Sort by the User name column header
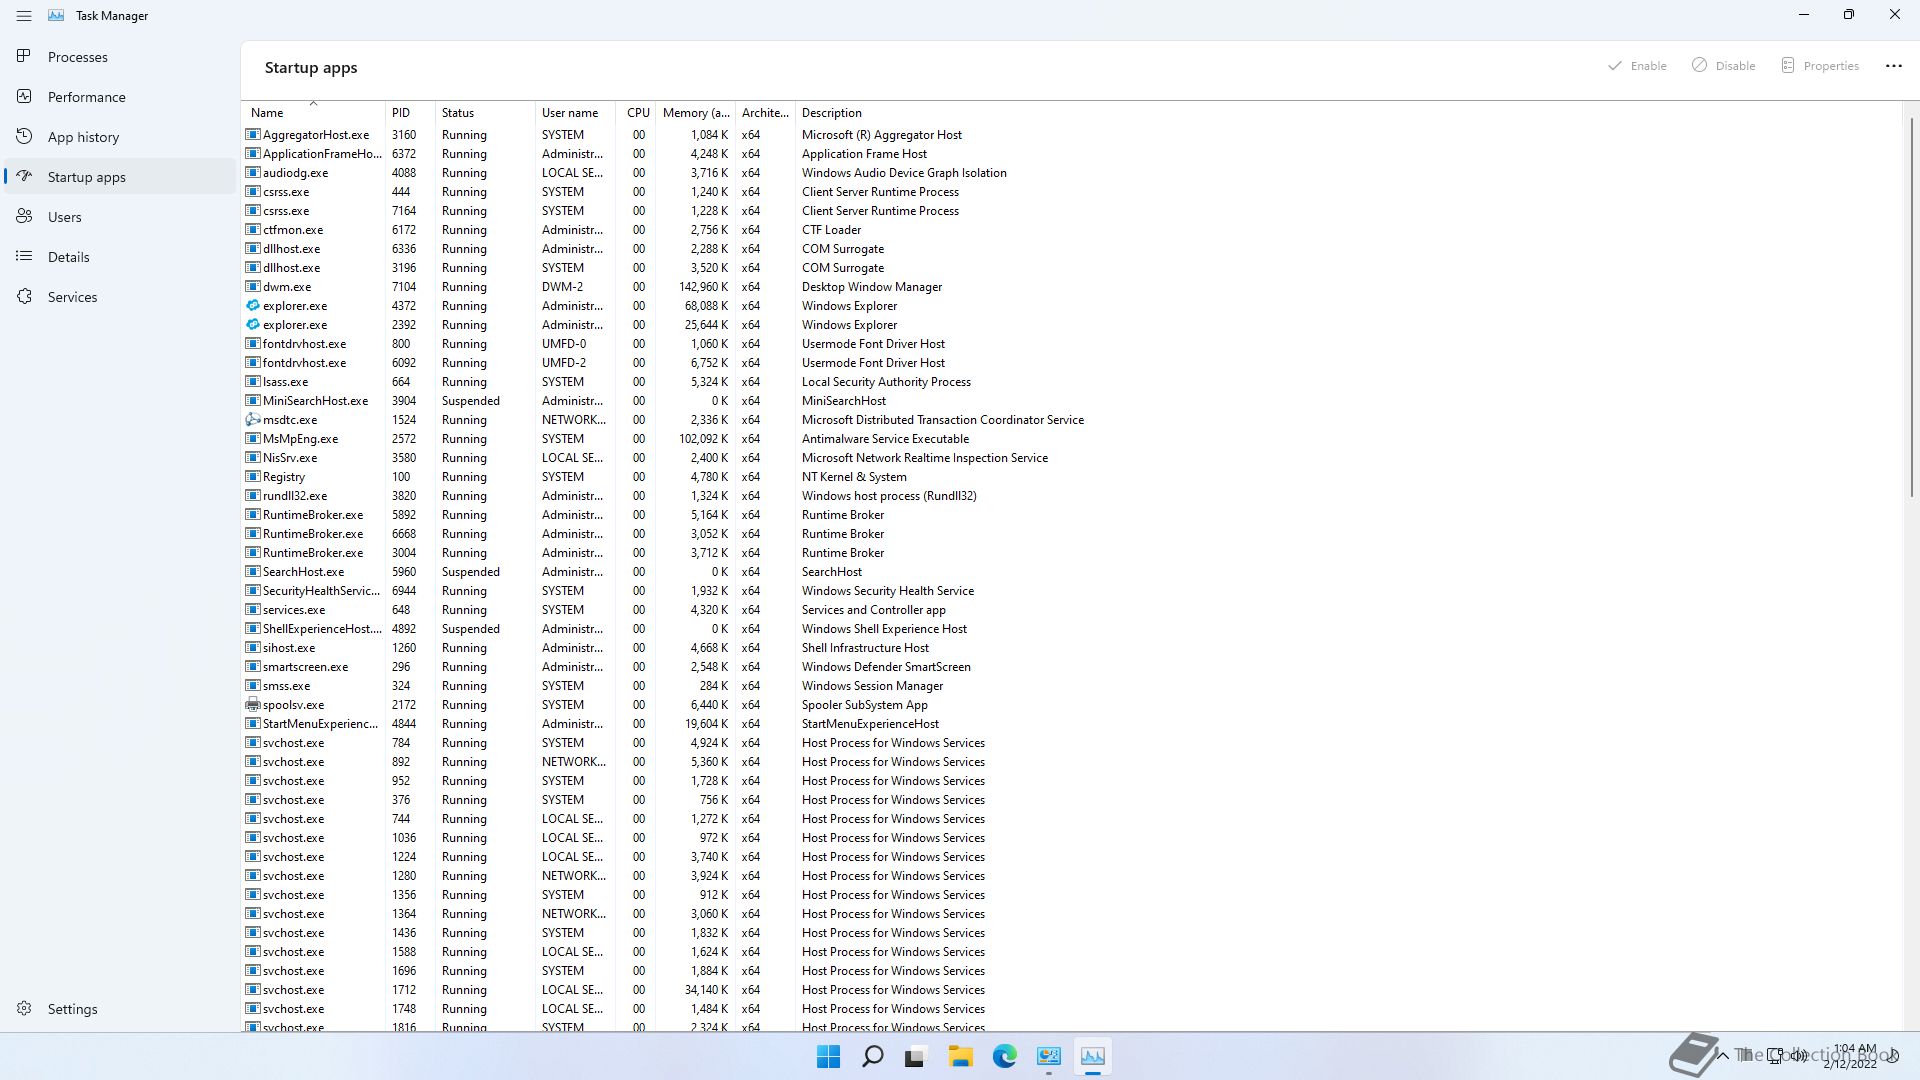1920x1080 pixels. [x=575, y=113]
